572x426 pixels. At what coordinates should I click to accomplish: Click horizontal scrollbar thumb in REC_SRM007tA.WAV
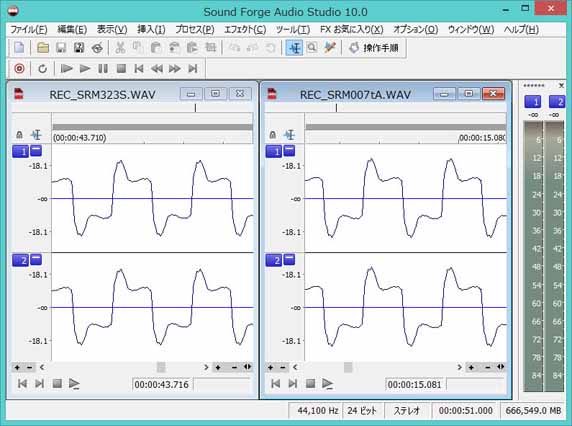(348, 367)
